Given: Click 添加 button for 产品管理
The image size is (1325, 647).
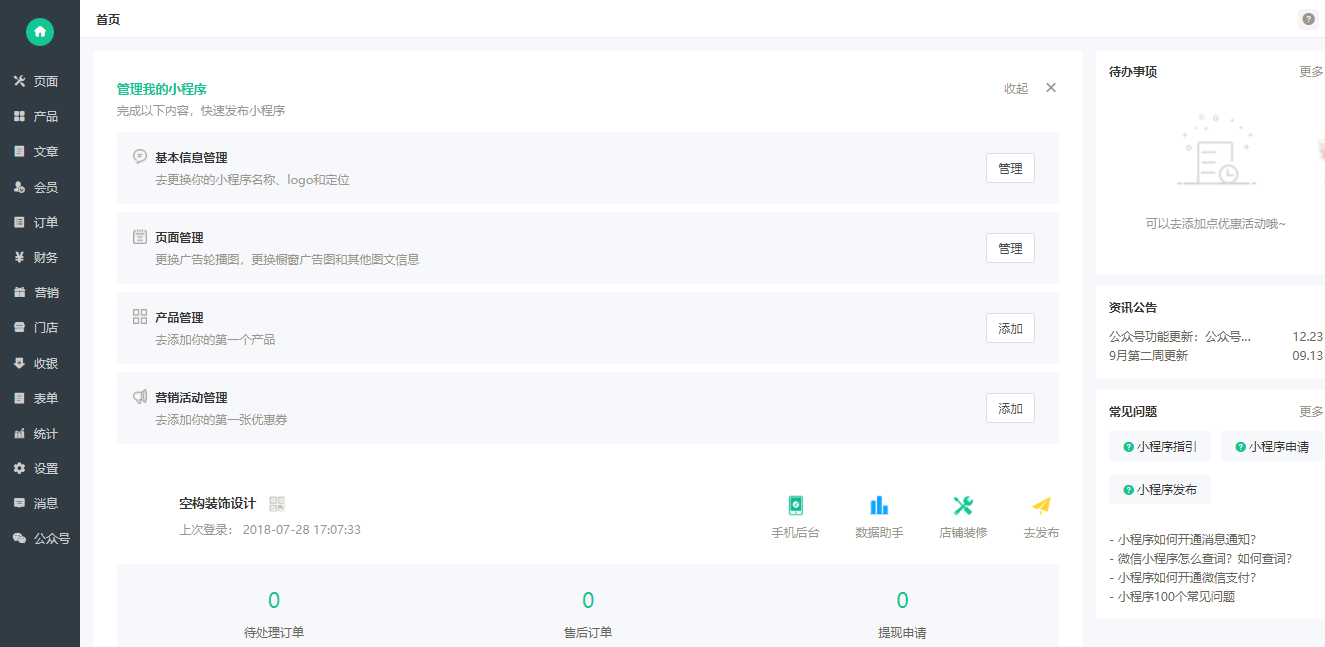Looking at the screenshot, I should 1010,328.
